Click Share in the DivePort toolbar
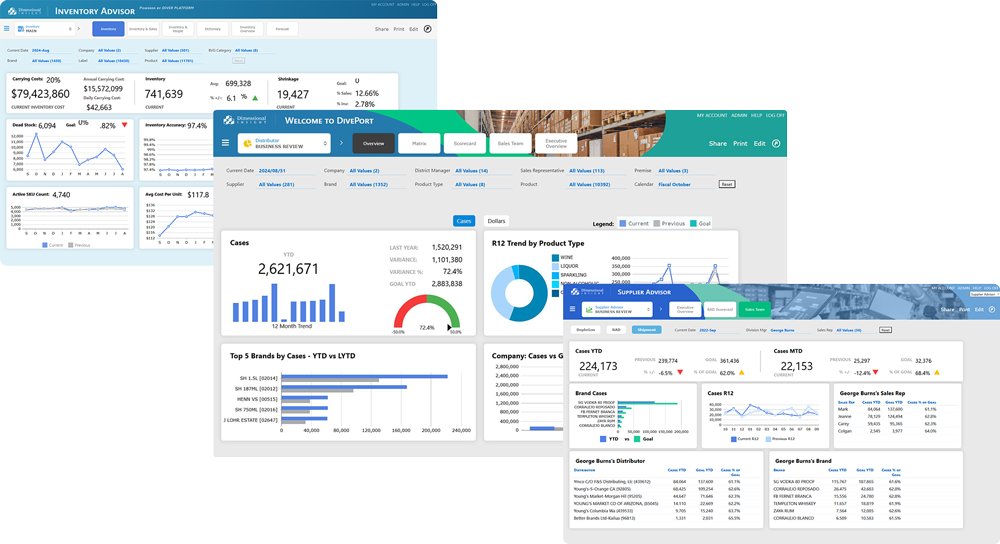 point(717,143)
